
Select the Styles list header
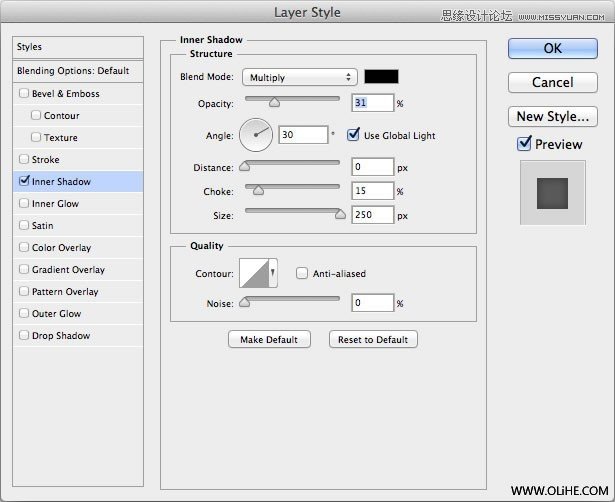(x=78, y=47)
